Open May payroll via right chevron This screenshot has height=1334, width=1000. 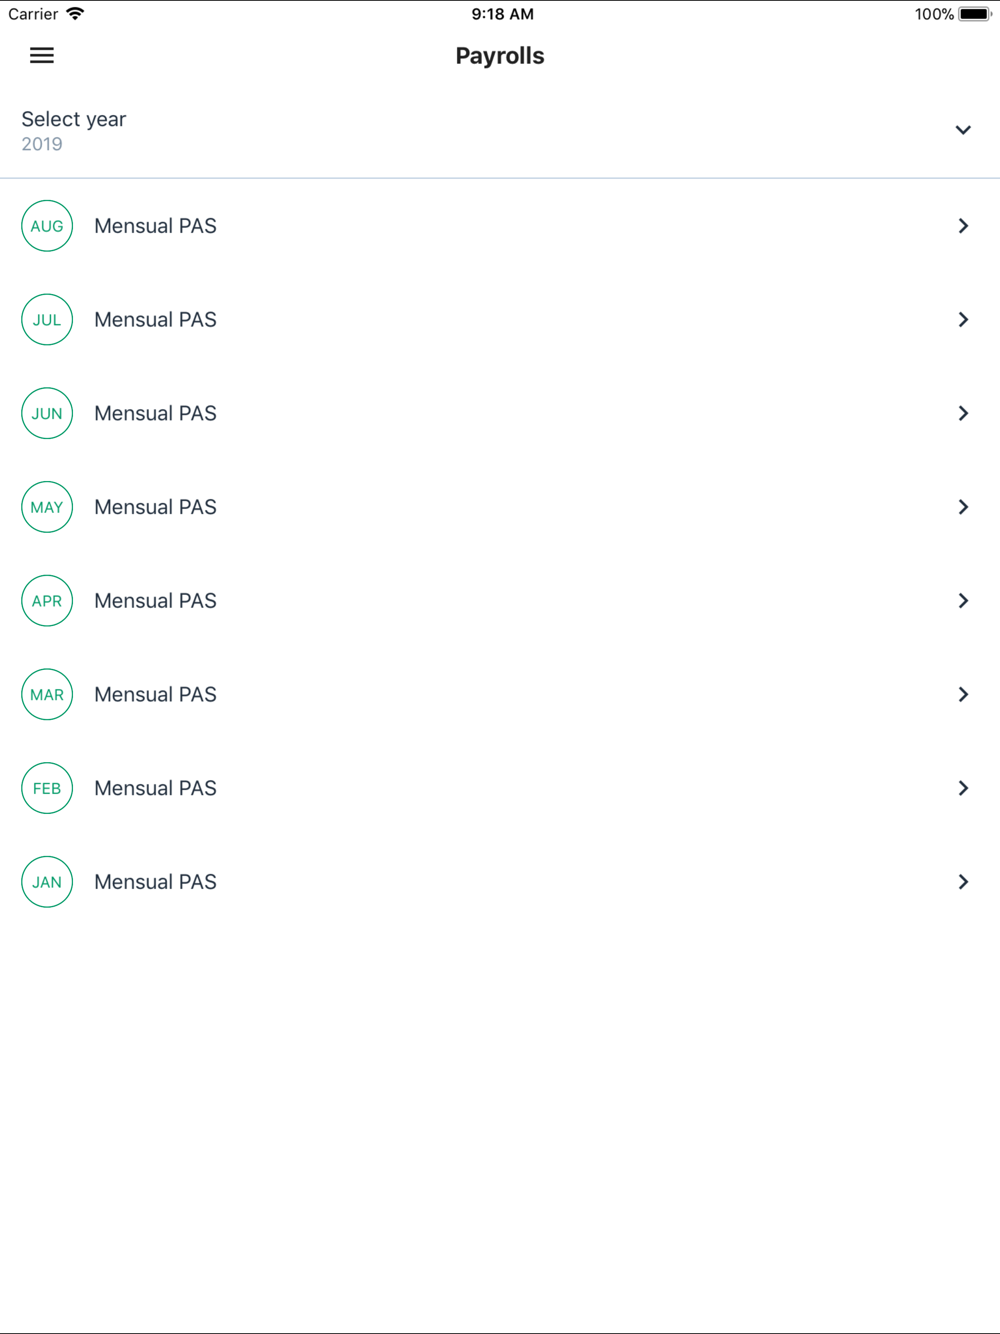[x=963, y=507]
